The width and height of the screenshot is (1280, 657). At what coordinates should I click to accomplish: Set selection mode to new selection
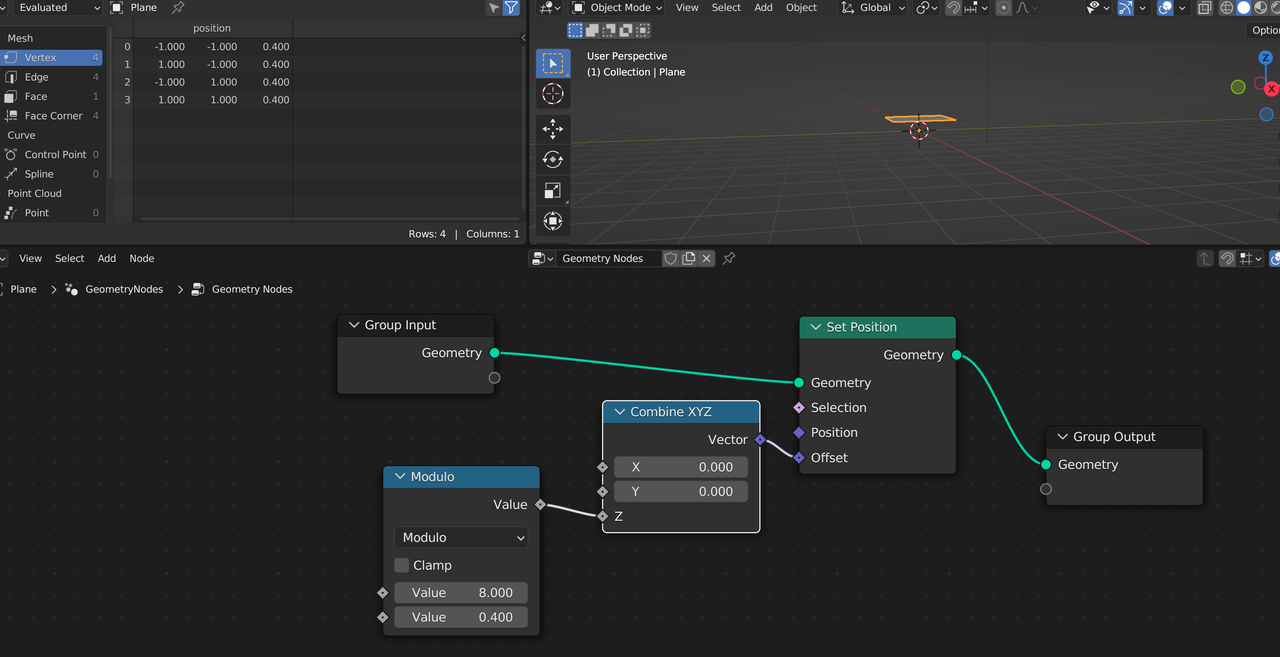pos(576,31)
